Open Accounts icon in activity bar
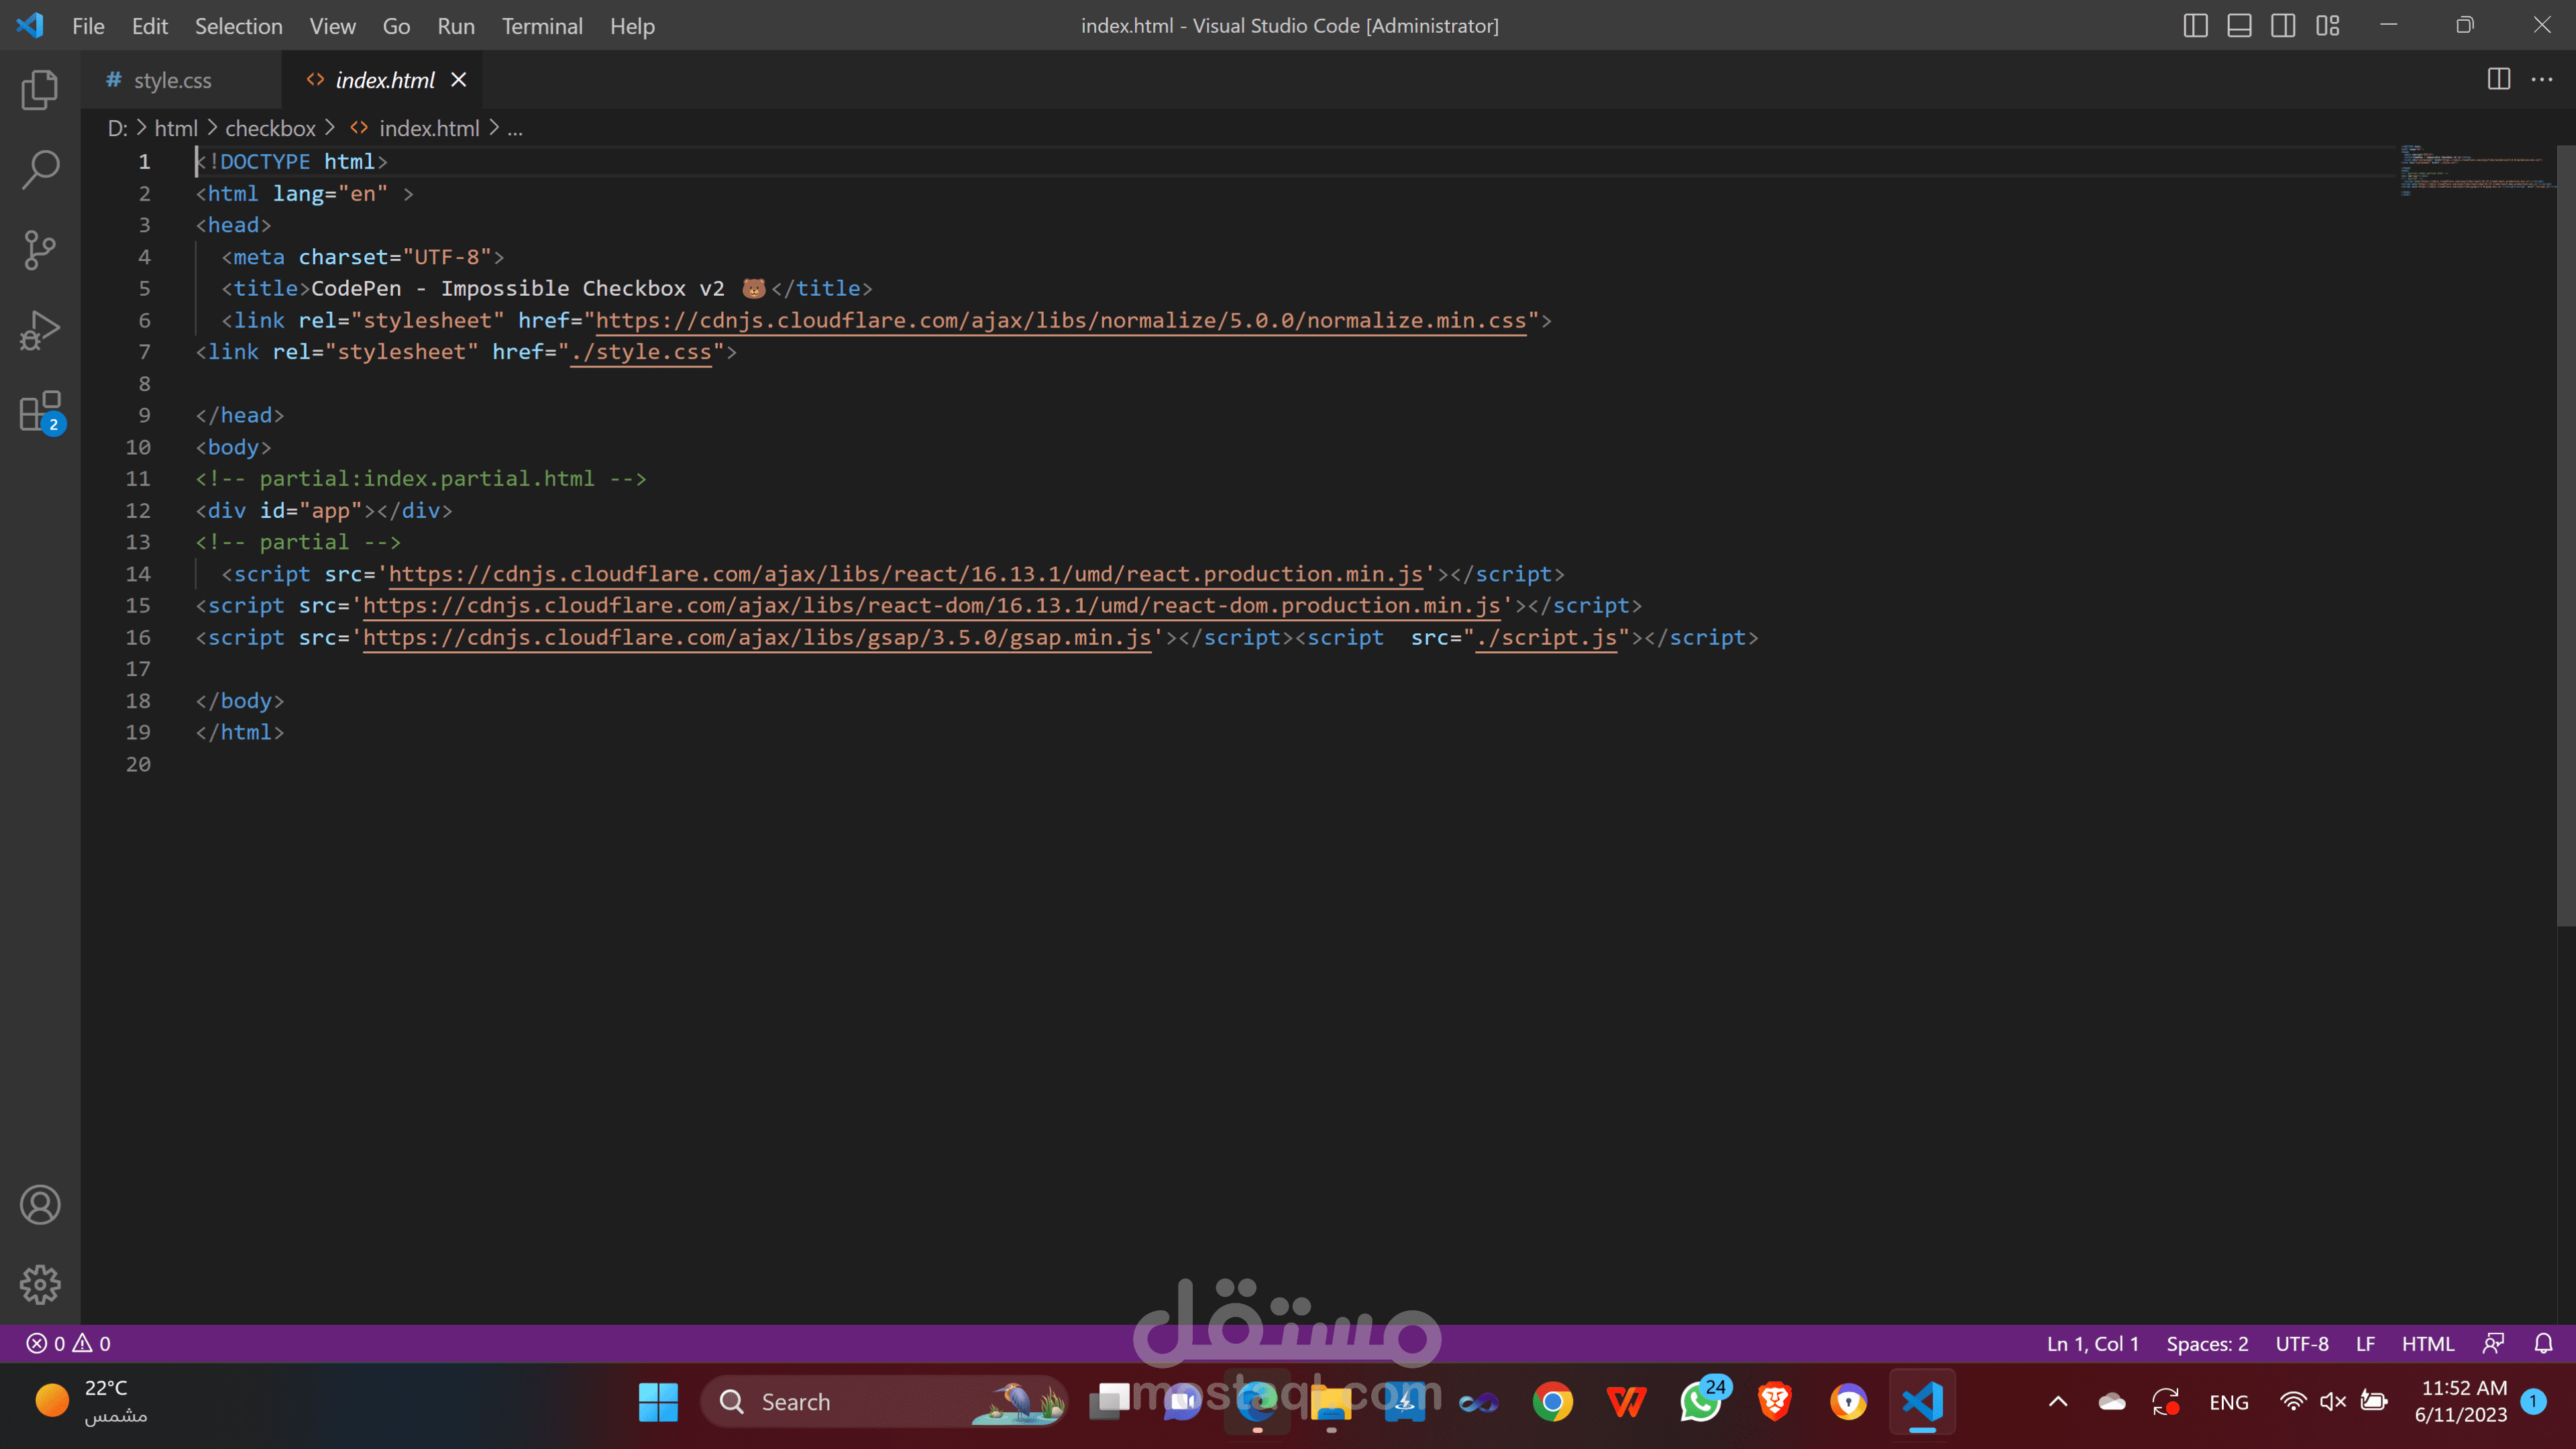The width and height of the screenshot is (2576, 1449). pos(40,1205)
